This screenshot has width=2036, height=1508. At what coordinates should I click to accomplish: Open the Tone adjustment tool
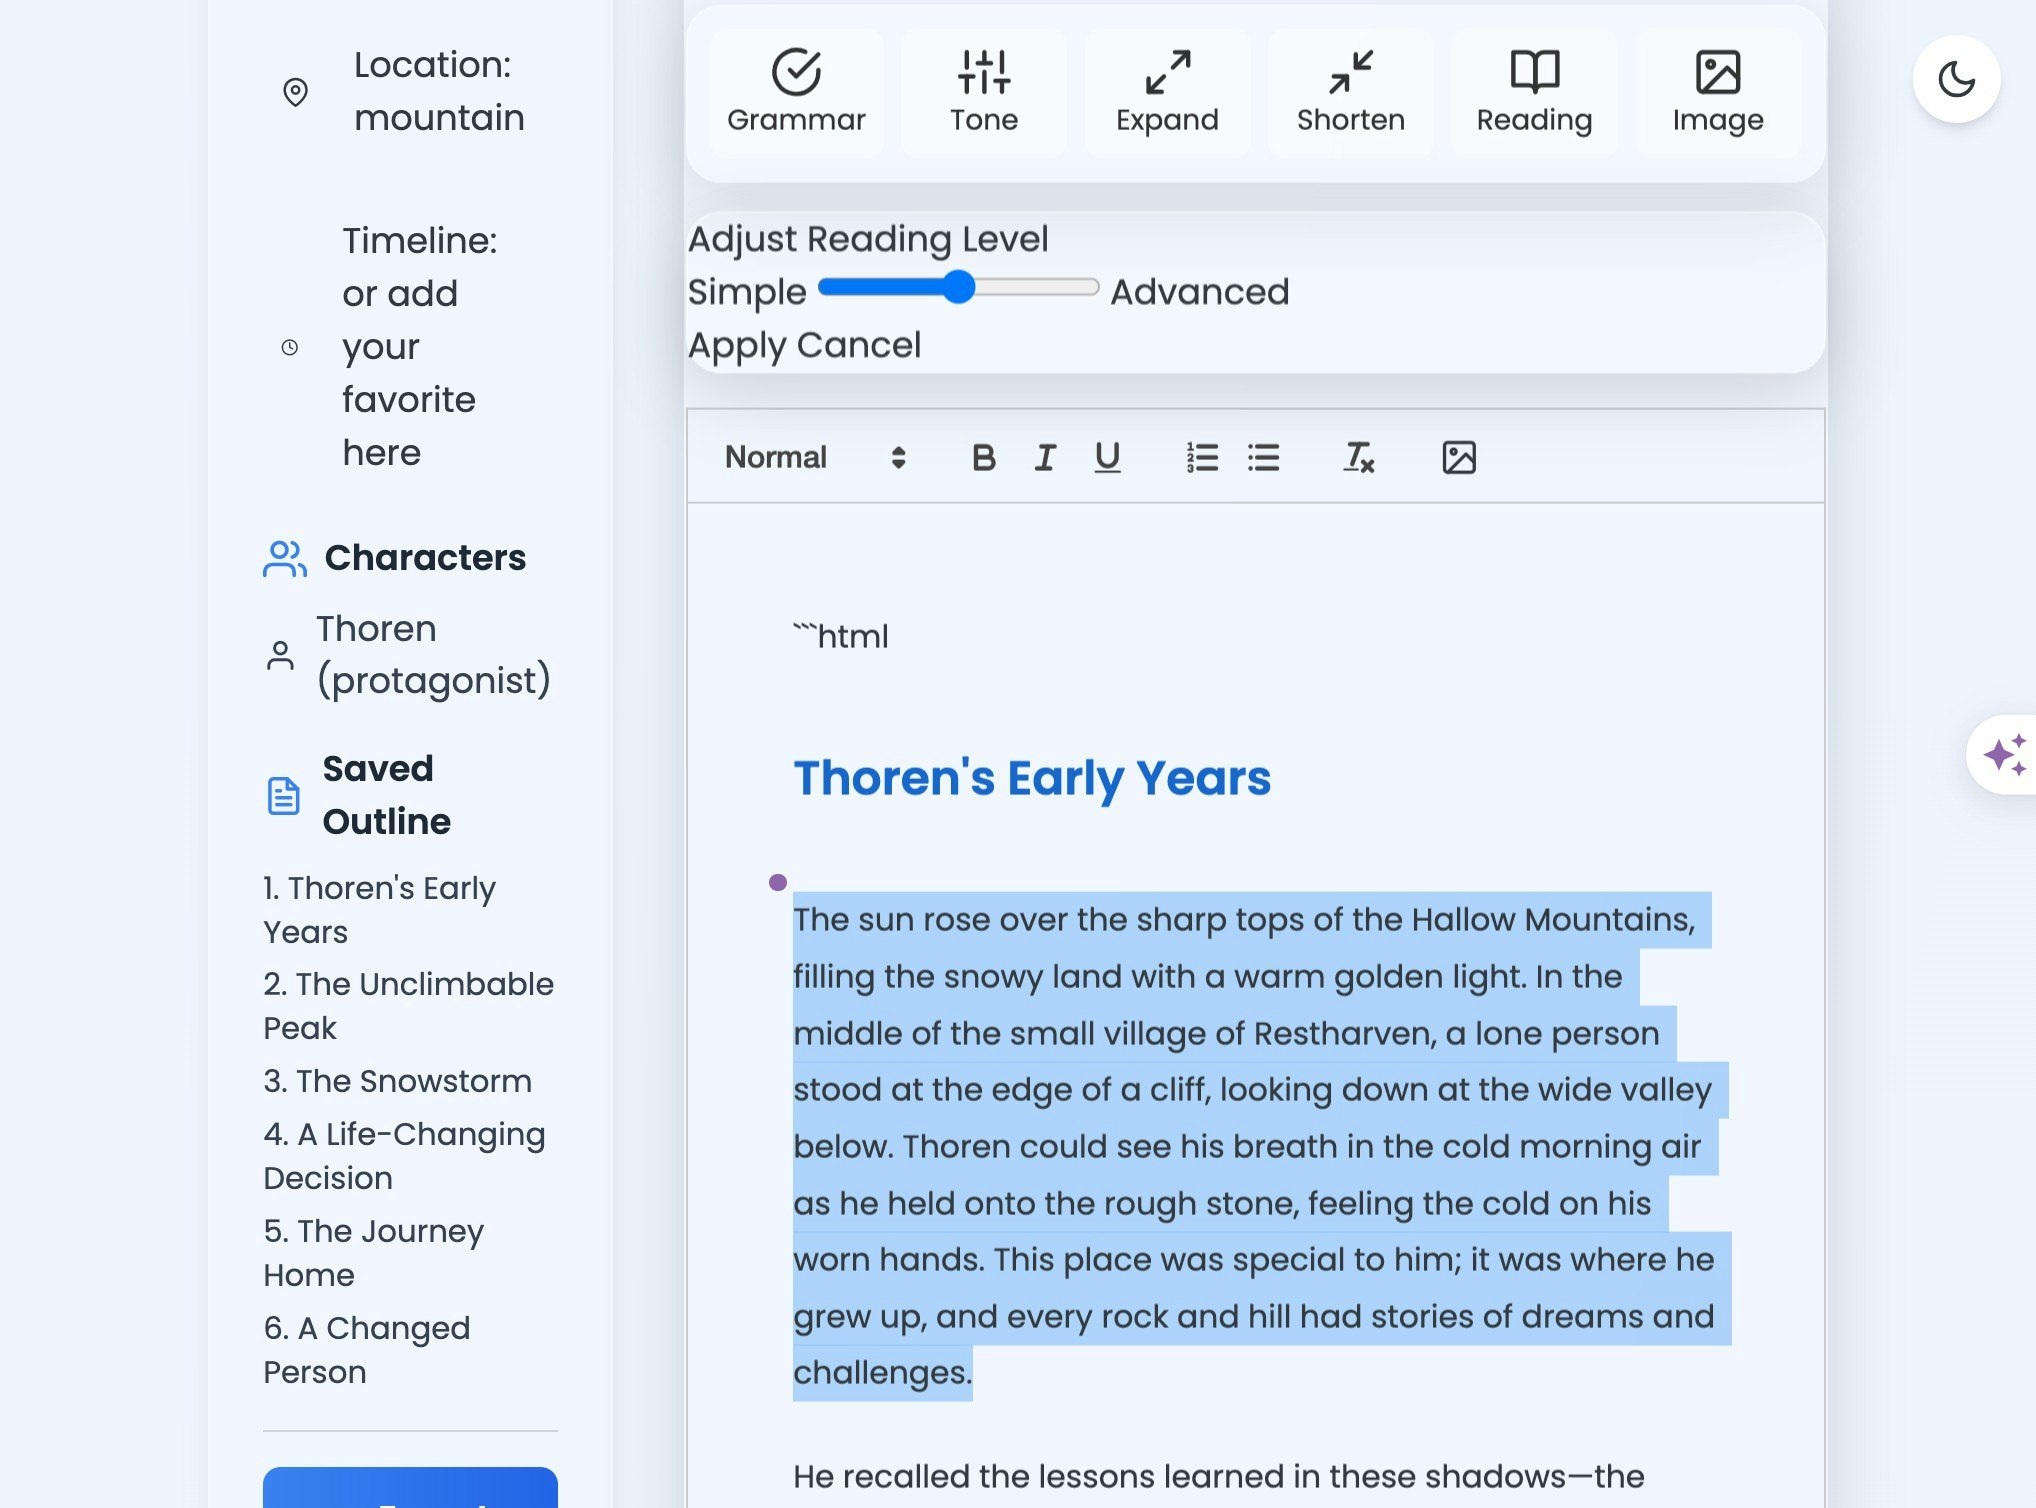coord(983,92)
